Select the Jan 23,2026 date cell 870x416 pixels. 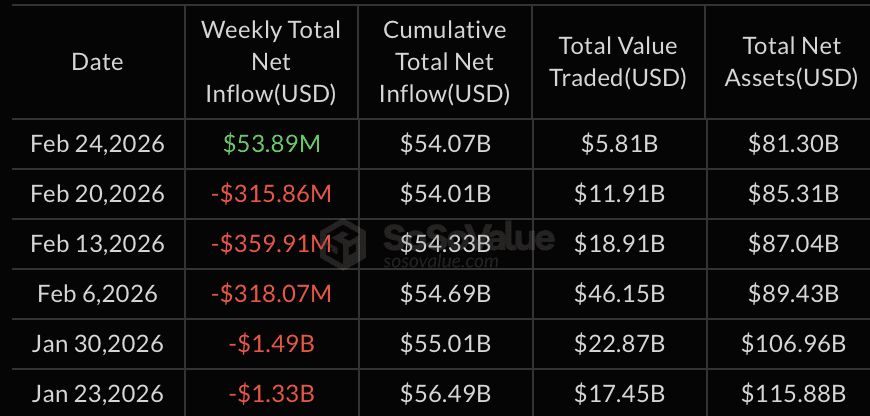[x=98, y=394]
